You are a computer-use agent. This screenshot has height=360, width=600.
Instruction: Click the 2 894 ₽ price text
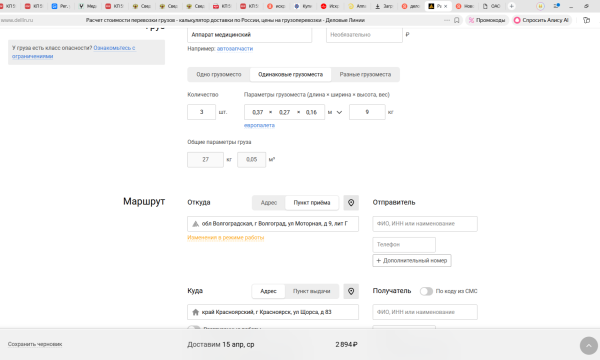(x=346, y=344)
